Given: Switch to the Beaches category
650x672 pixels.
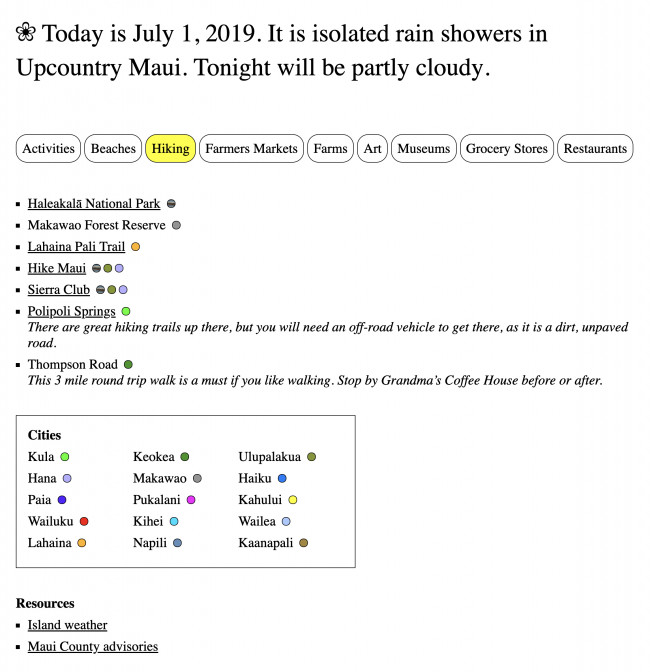Looking at the screenshot, I should (113, 149).
